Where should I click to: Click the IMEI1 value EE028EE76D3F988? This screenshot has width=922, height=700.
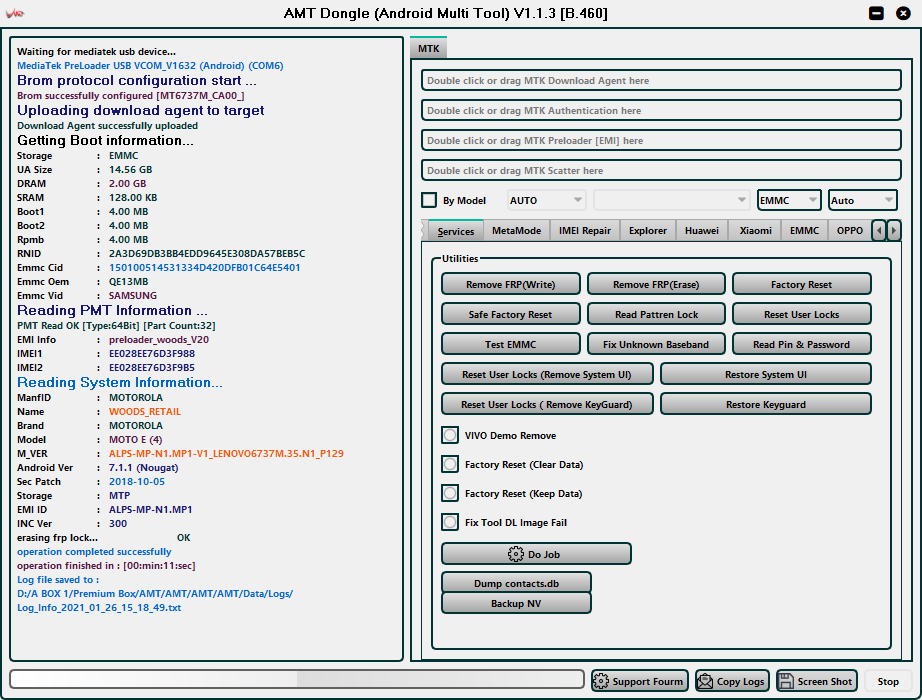[152, 354]
